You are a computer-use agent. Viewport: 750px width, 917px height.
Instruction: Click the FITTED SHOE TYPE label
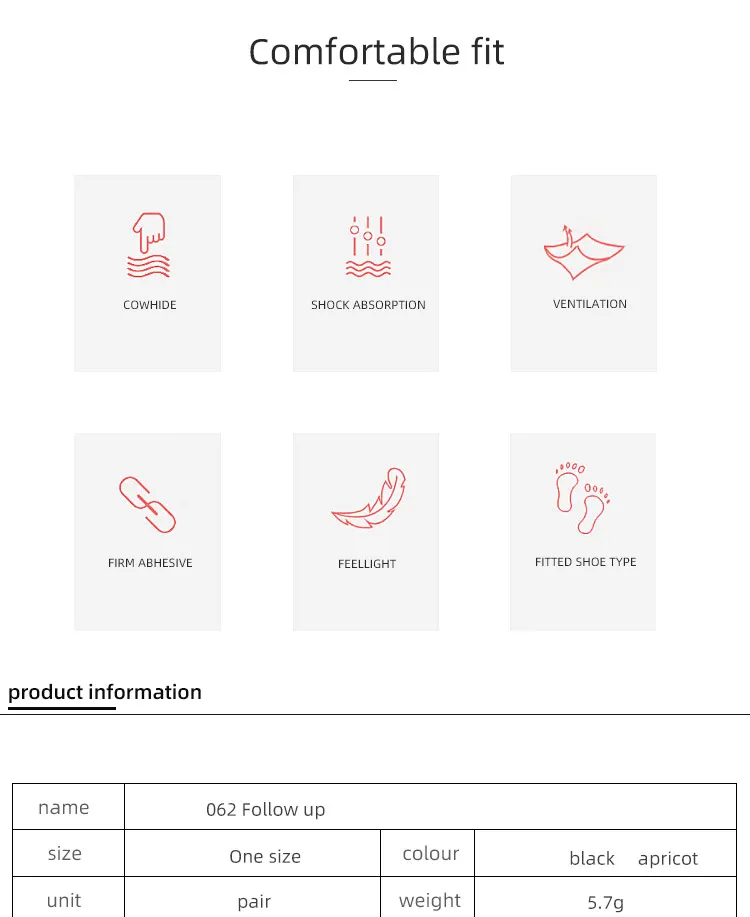point(585,562)
